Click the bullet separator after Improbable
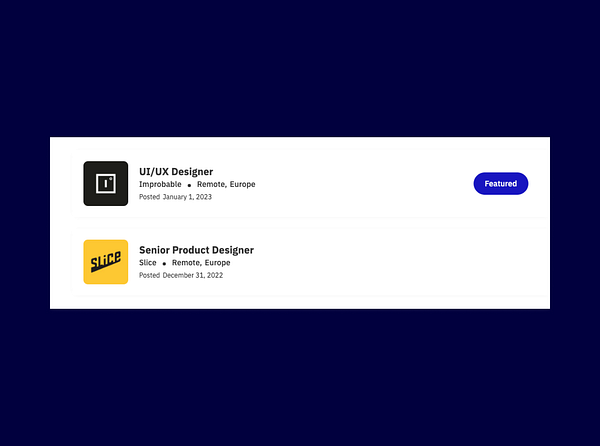Image resolution: width=600 pixels, height=446 pixels. (x=189, y=185)
